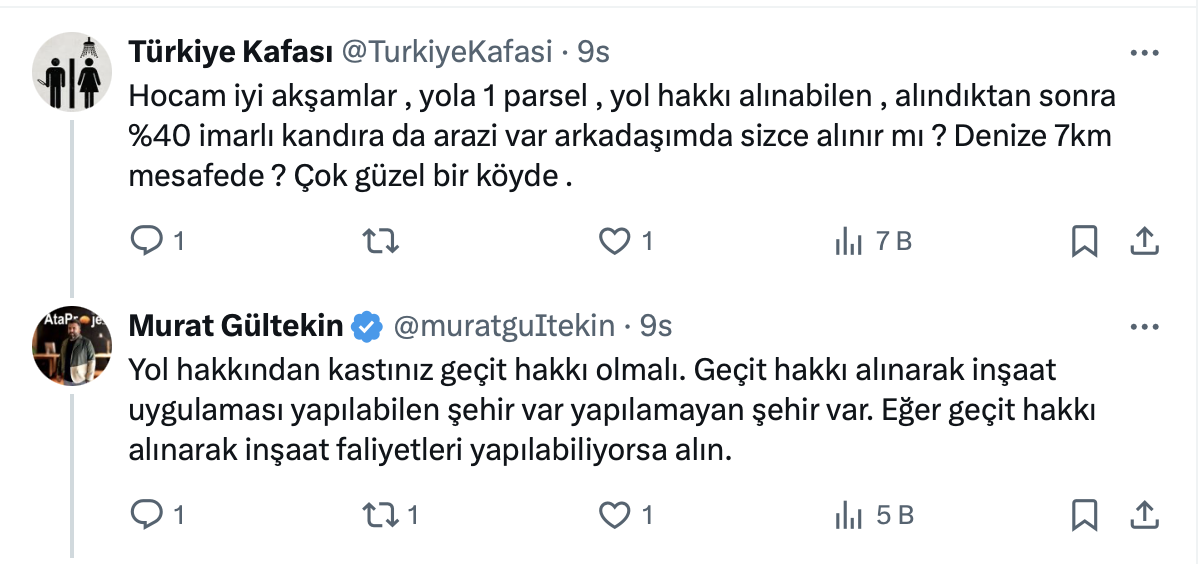Like the Türkiye Kafası tweet
The width and height of the screenshot is (1202, 564).
click(613, 241)
